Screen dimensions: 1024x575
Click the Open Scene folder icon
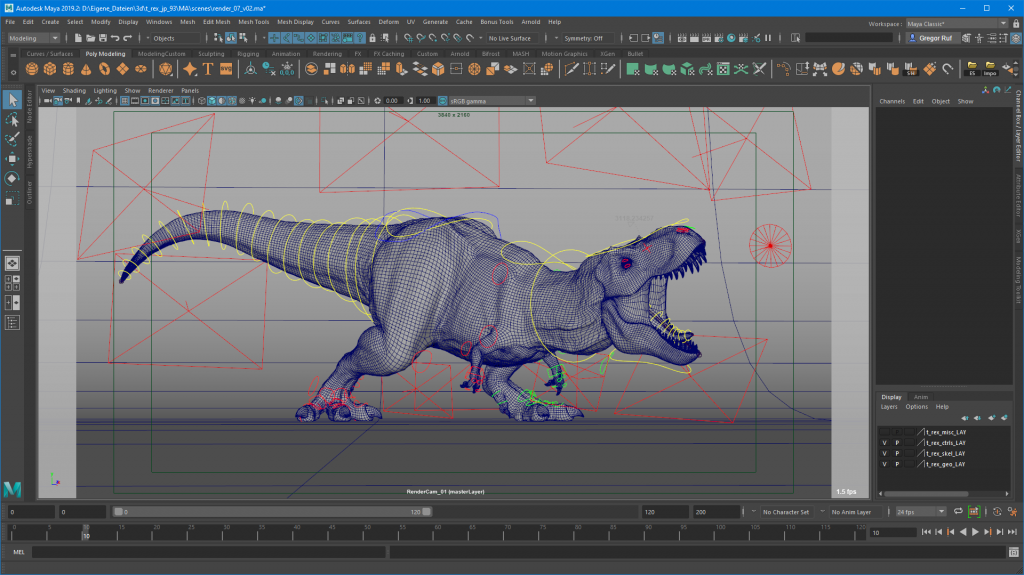tap(91, 38)
